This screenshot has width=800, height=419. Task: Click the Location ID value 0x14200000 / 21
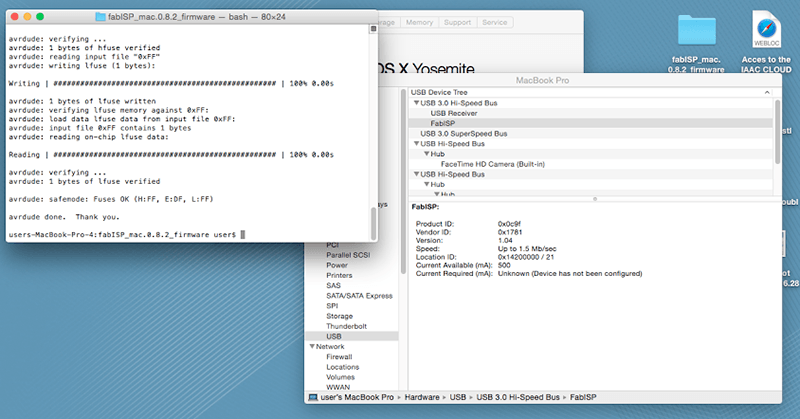[x=526, y=257]
